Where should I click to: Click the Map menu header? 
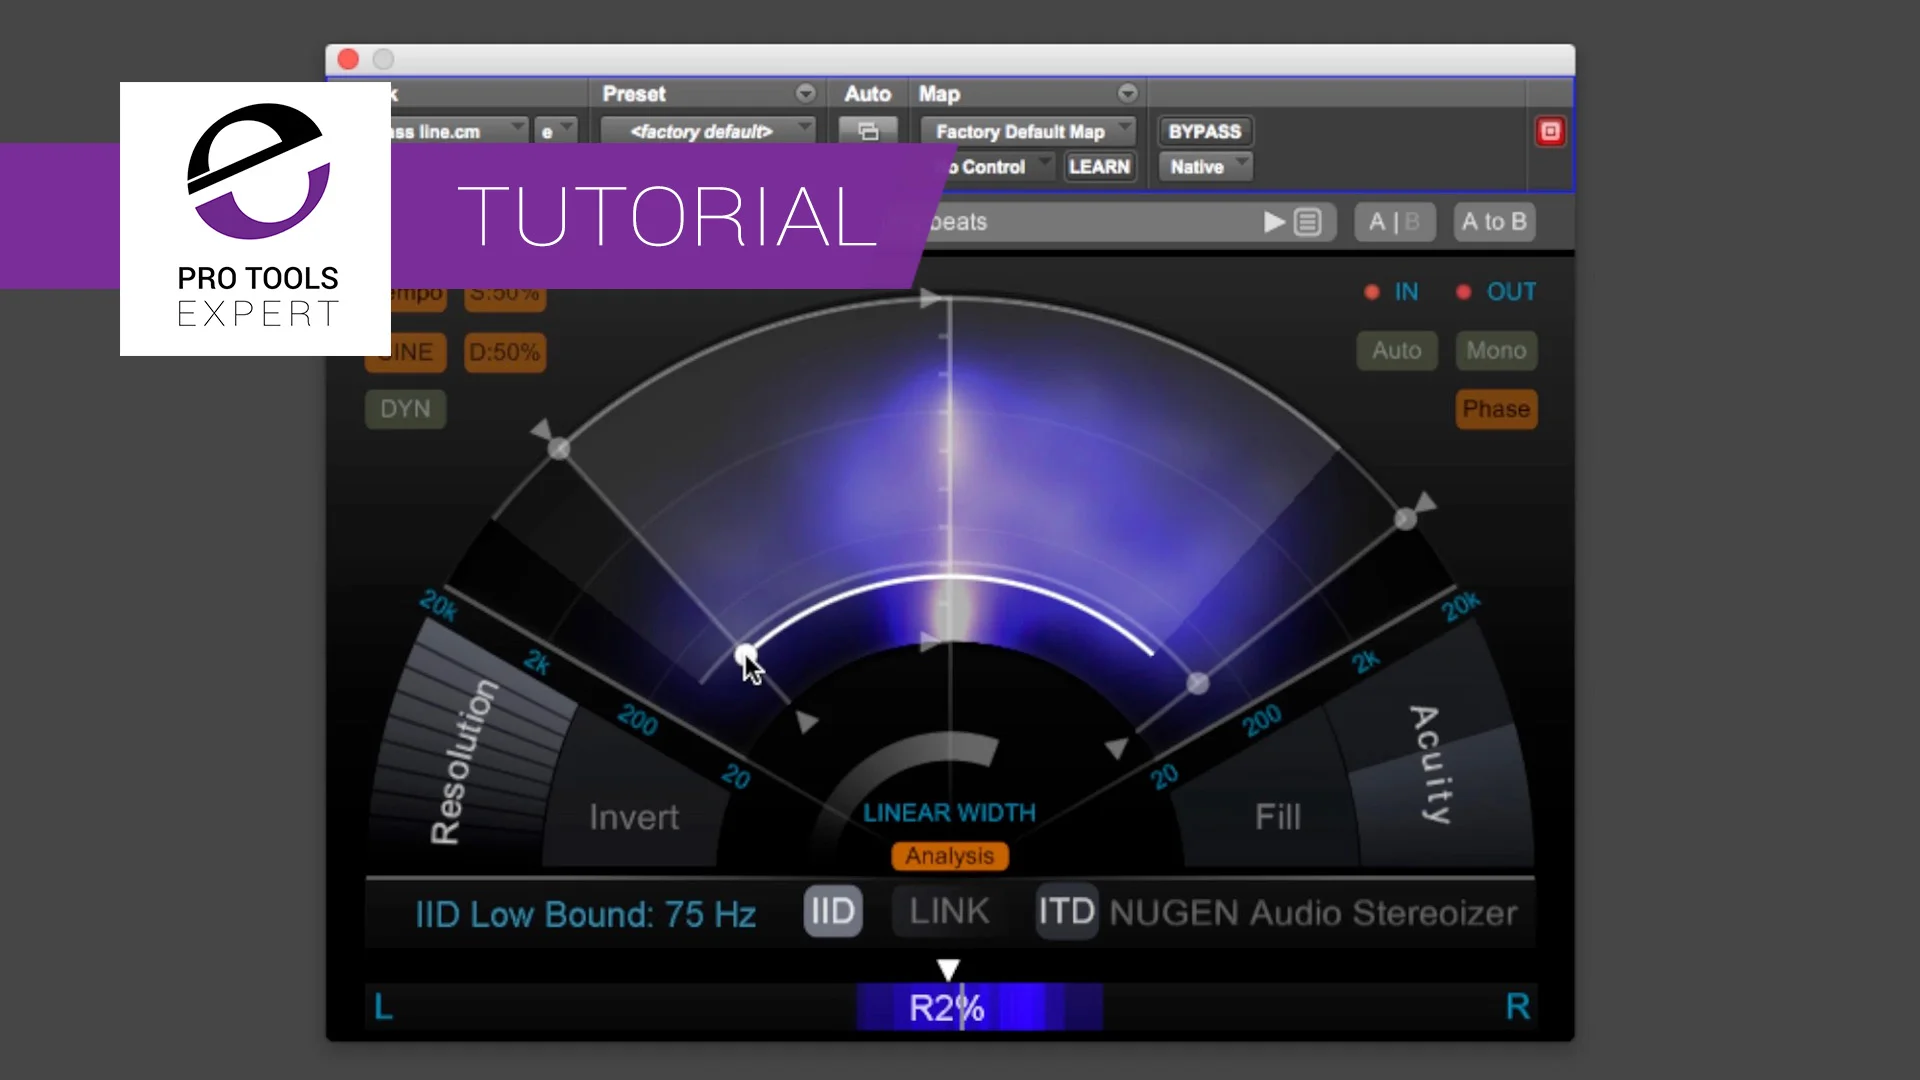pos(941,93)
